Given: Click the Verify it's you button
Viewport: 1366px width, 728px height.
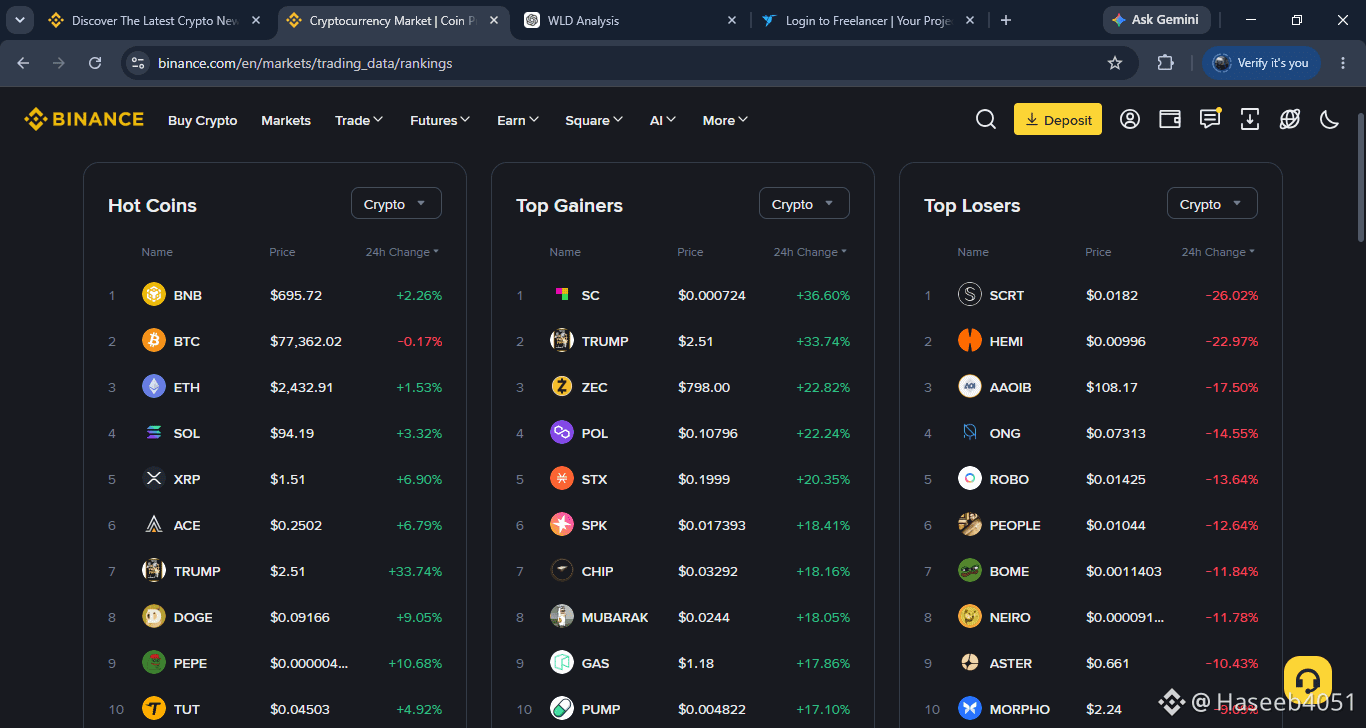Looking at the screenshot, I should 1262,63.
